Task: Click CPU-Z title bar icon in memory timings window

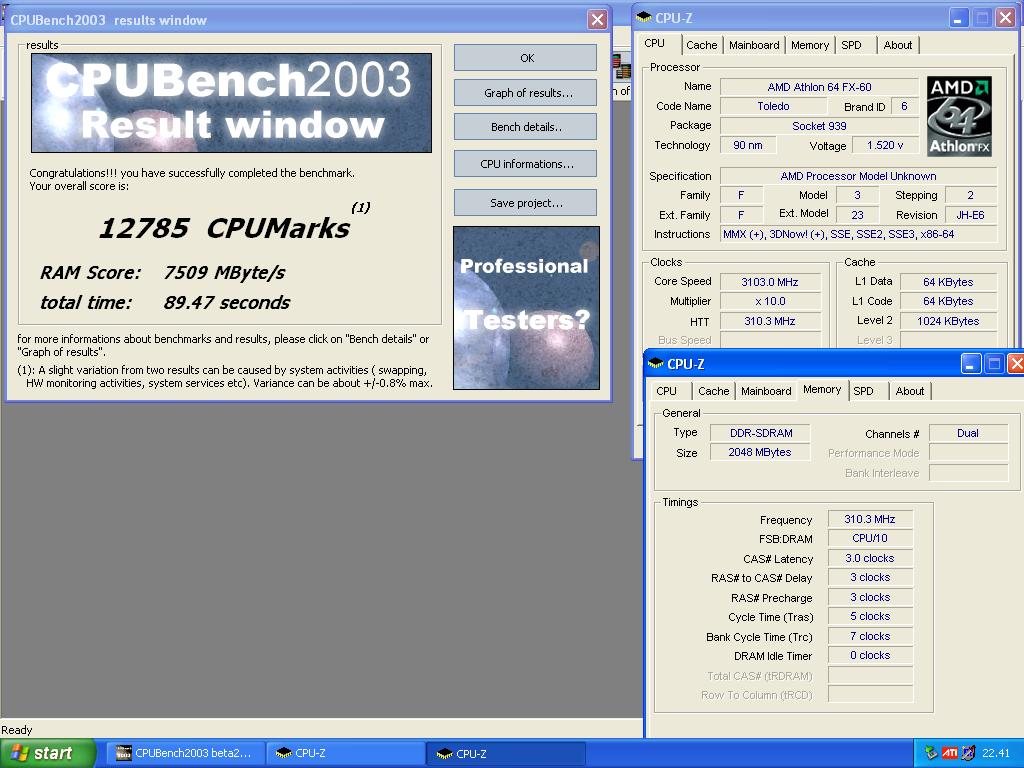Action: point(656,363)
